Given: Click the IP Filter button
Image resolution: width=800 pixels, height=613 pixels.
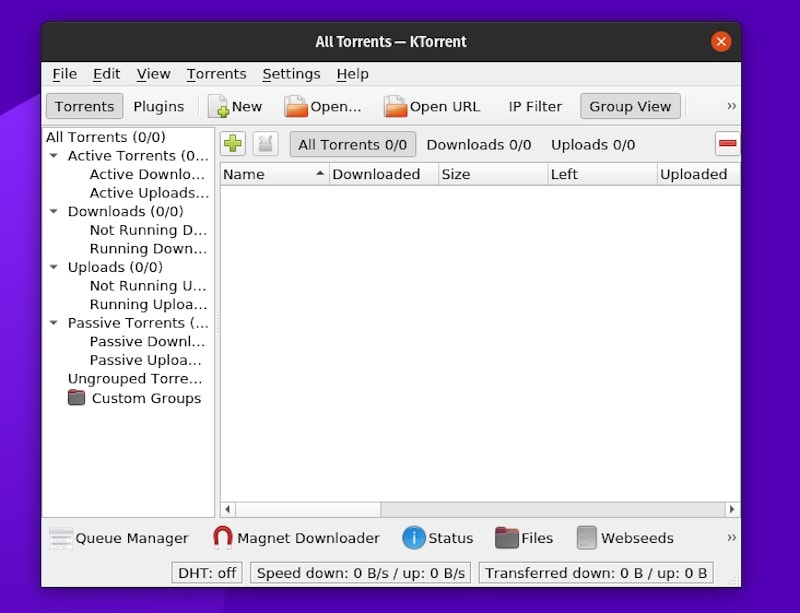Looking at the screenshot, I should [535, 106].
